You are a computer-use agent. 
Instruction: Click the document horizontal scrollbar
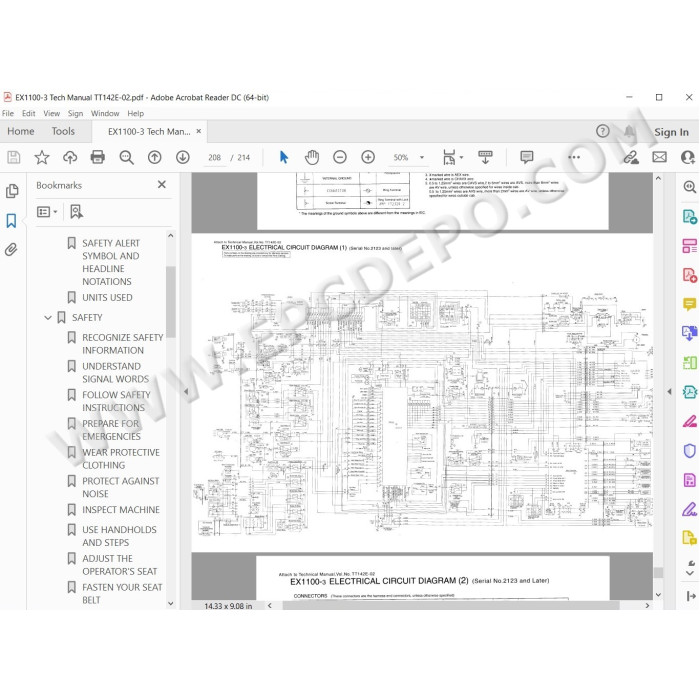451,605
